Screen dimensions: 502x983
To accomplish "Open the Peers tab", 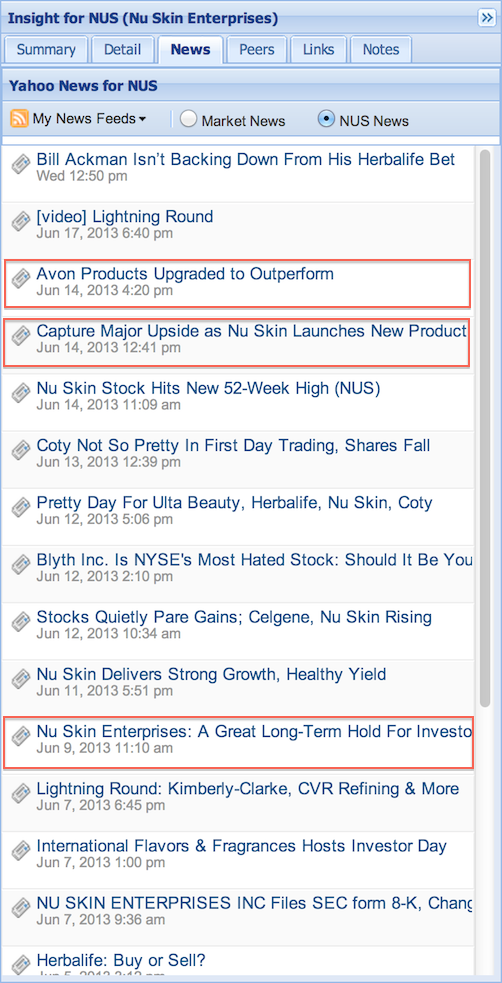I will (x=256, y=50).
